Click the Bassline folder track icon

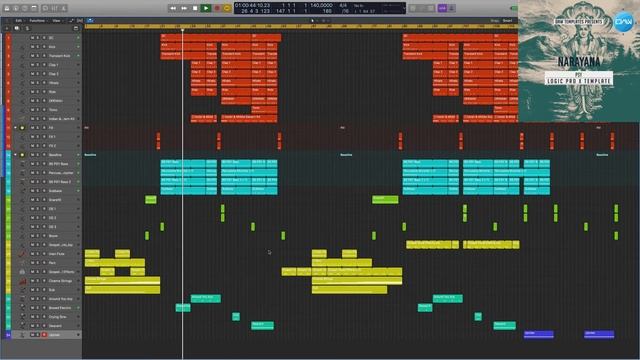coord(22,155)
